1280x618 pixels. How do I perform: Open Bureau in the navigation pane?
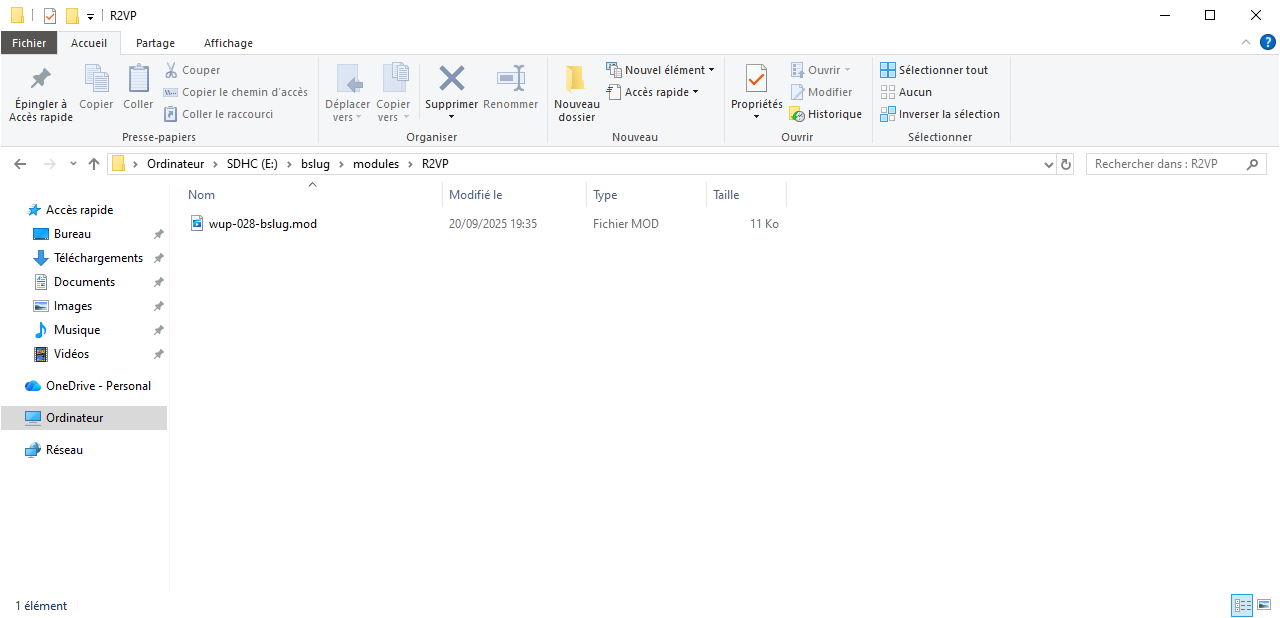72,234
